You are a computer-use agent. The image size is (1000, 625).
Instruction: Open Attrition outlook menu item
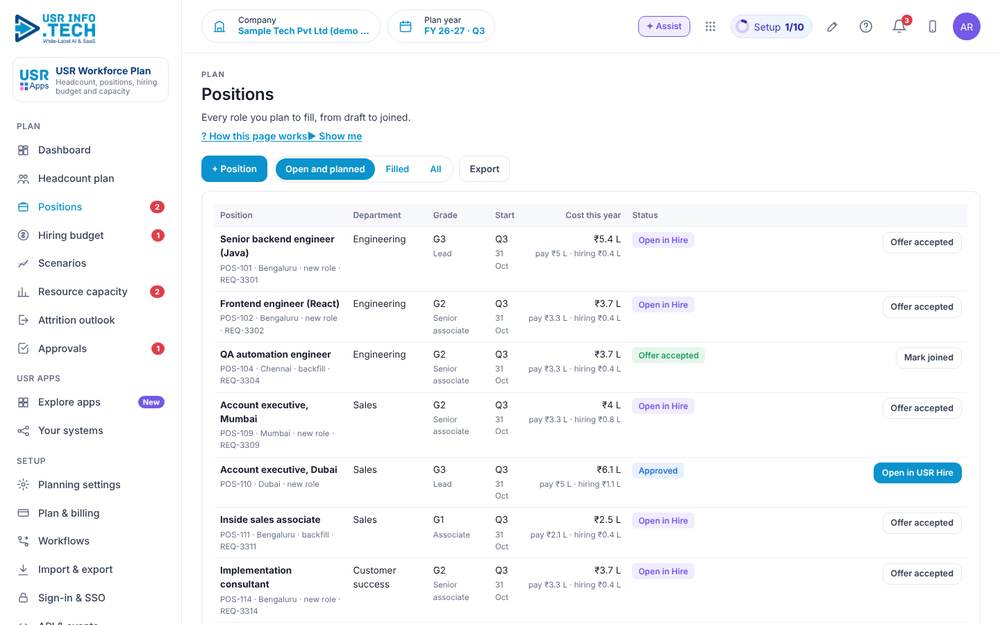(x=91, y=320)
